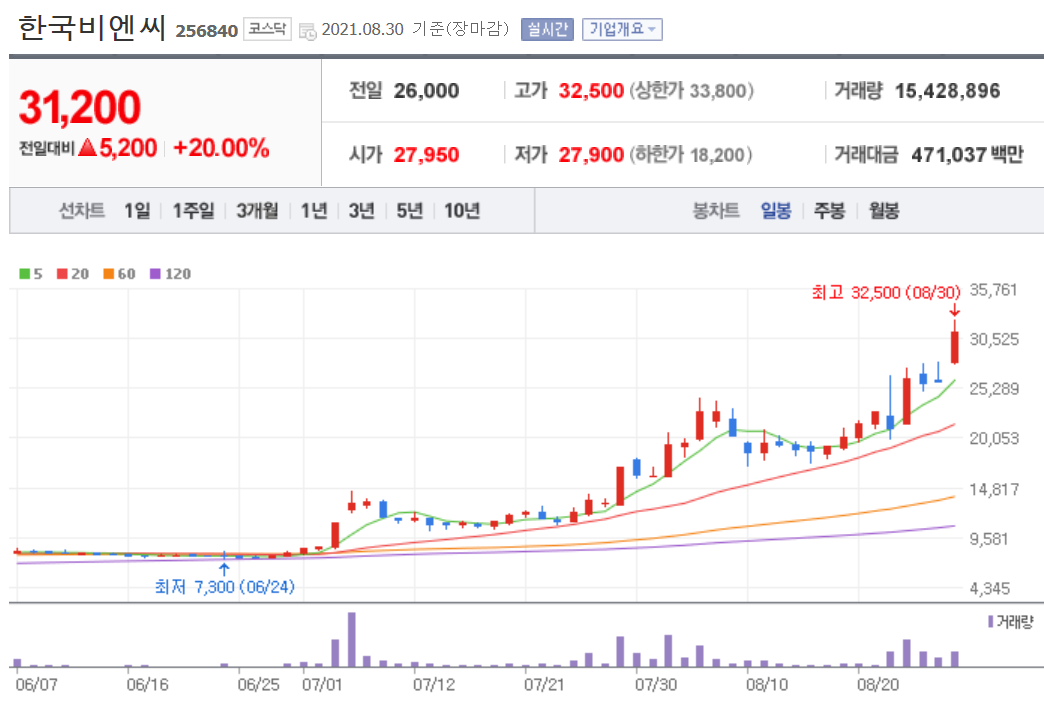The image size is (1044, 703).
Task: Click the red 20-day moving average swatch
Action: click(62, 274)
